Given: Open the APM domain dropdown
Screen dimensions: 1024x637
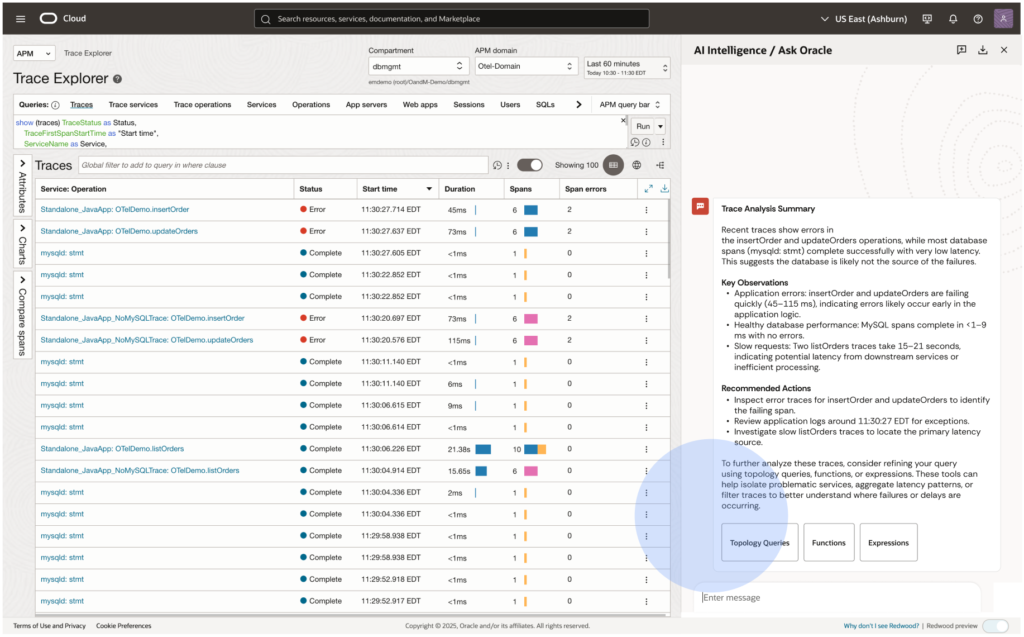Looking at the screenshot, I should pyautogui.click(x=526, y=66).
